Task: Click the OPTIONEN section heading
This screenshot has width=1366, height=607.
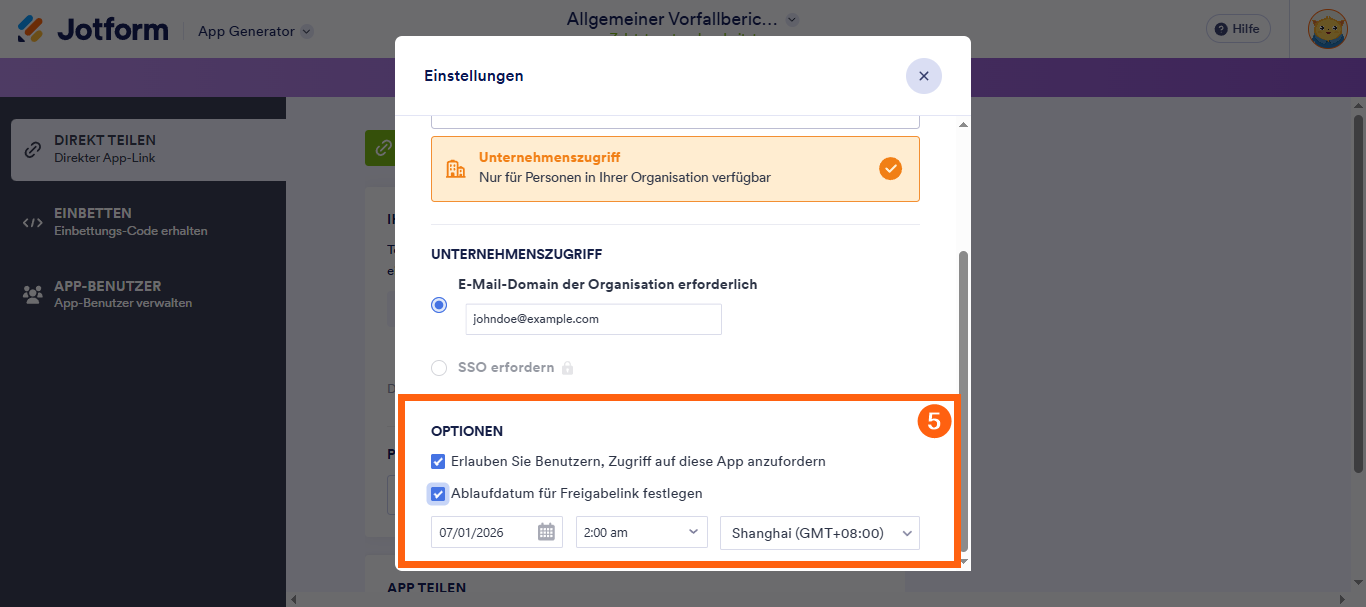Action: (467, 431)
